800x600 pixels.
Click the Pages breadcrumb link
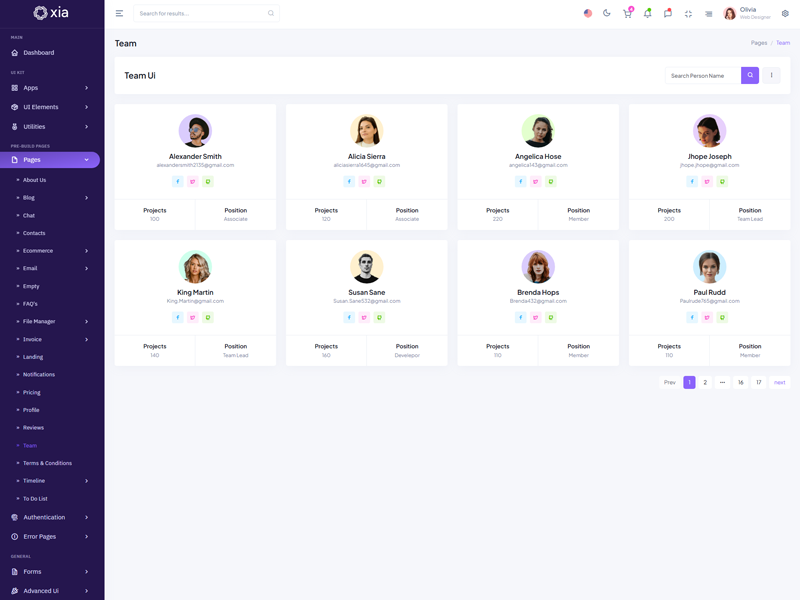(758, 43)
